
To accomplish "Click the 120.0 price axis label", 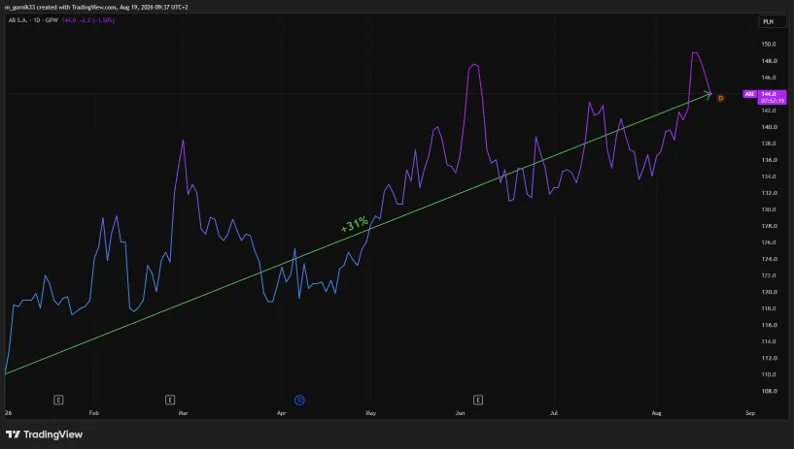I will [768, 292].
